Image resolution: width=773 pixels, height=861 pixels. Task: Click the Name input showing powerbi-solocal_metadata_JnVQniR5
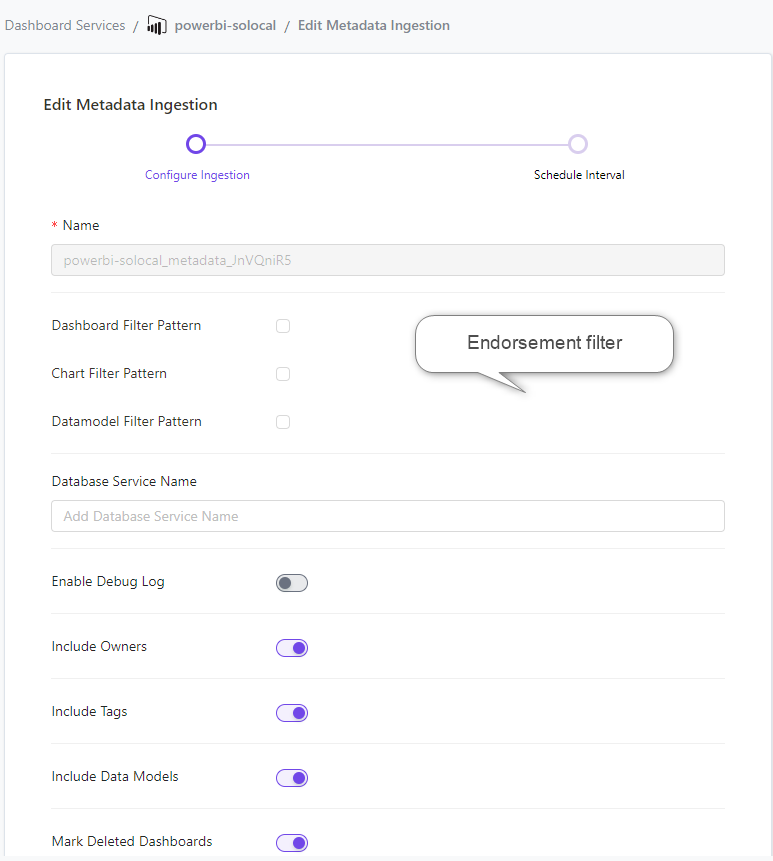[387, 259]
